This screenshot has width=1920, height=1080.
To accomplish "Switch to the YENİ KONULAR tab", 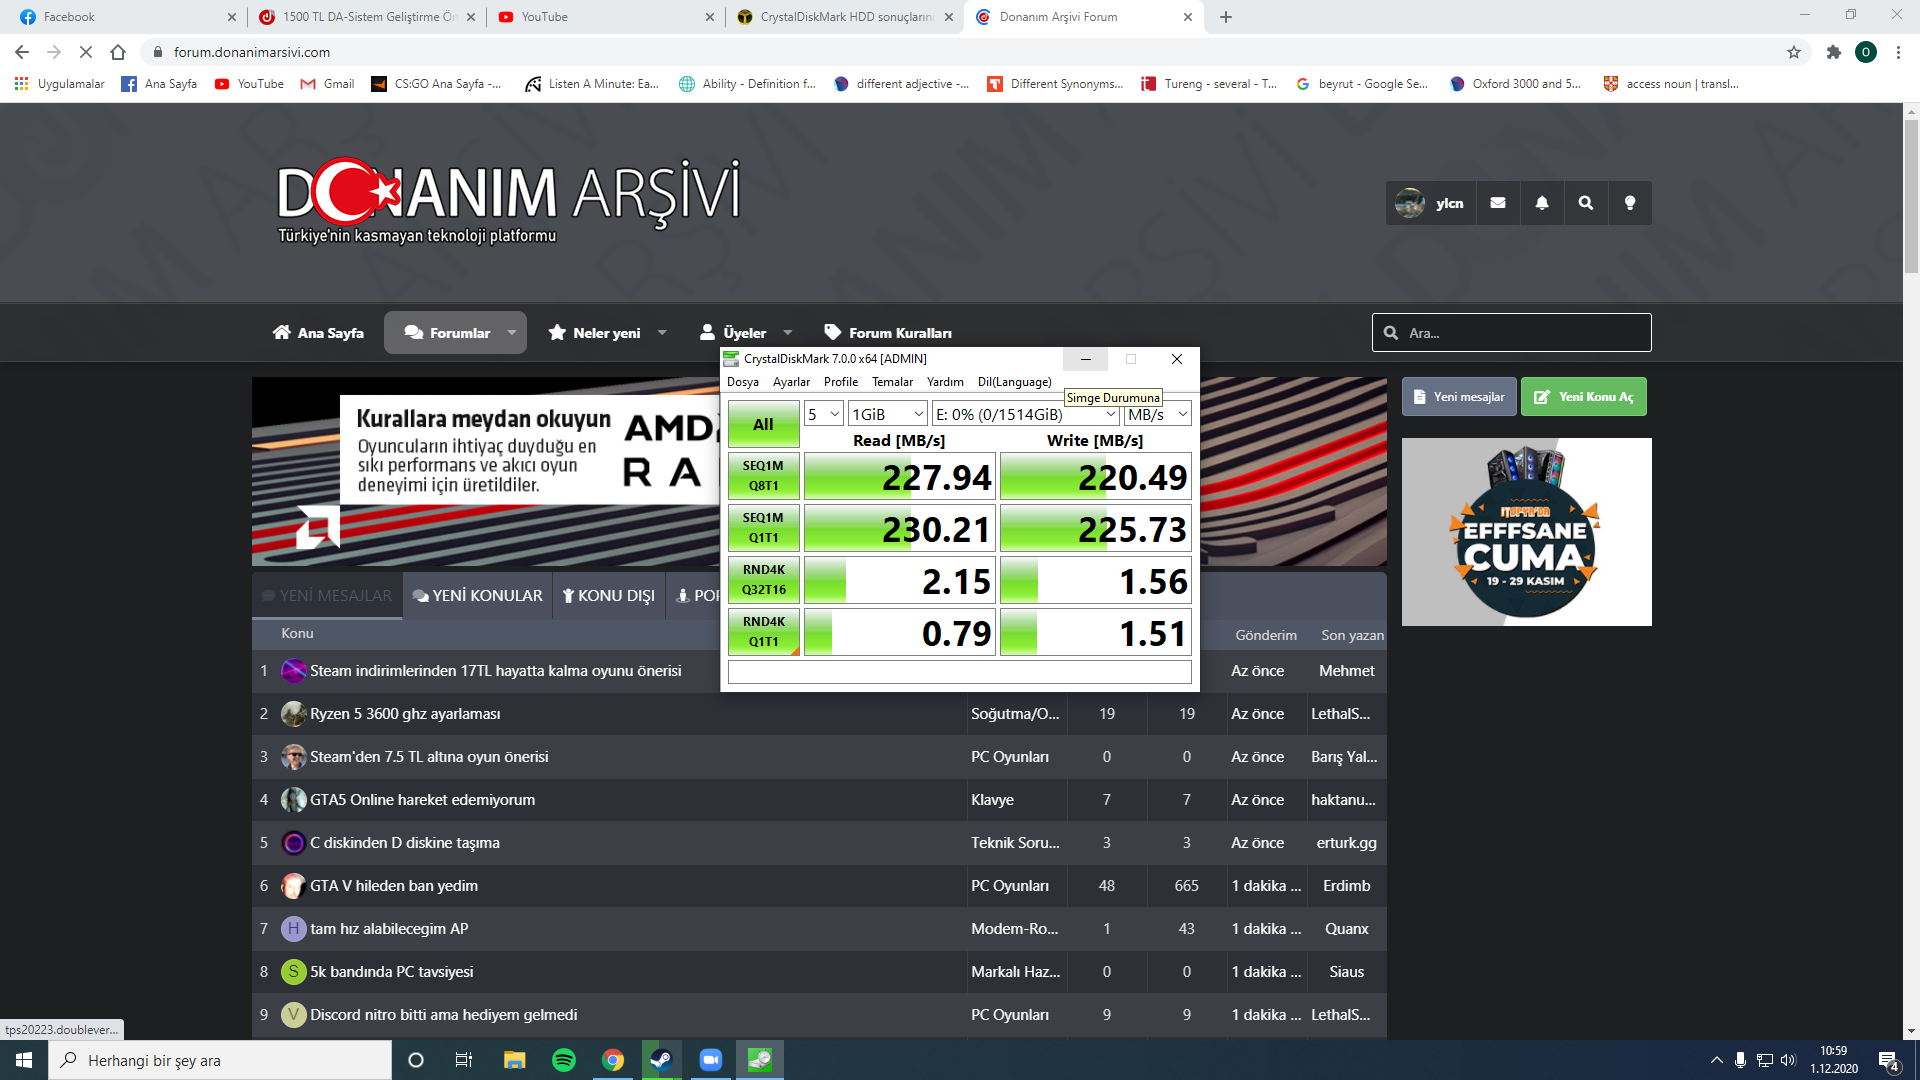I will tap(477, 596).
